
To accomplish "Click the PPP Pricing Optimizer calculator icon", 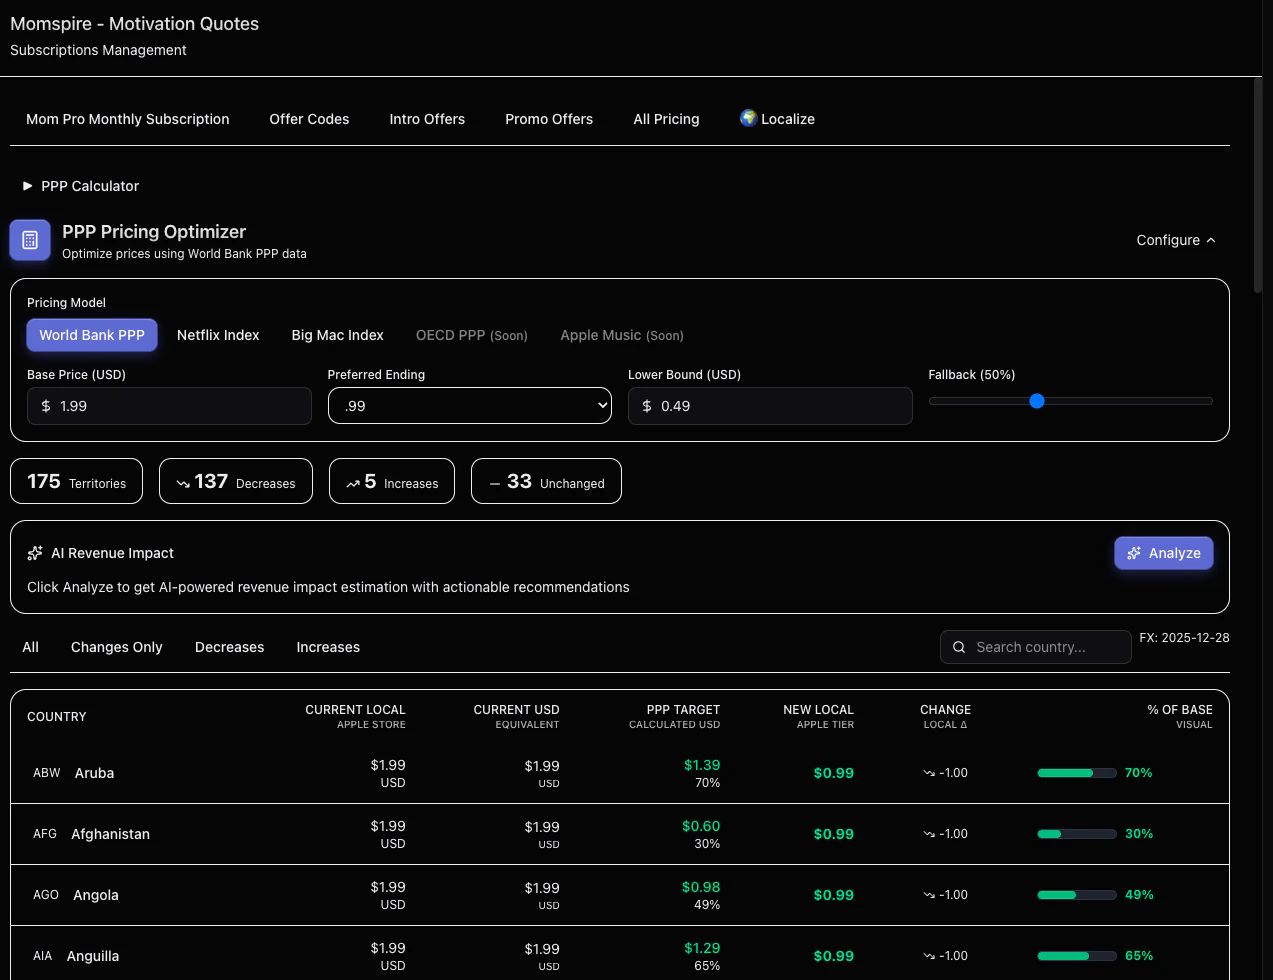I will (x=29, y=240).
